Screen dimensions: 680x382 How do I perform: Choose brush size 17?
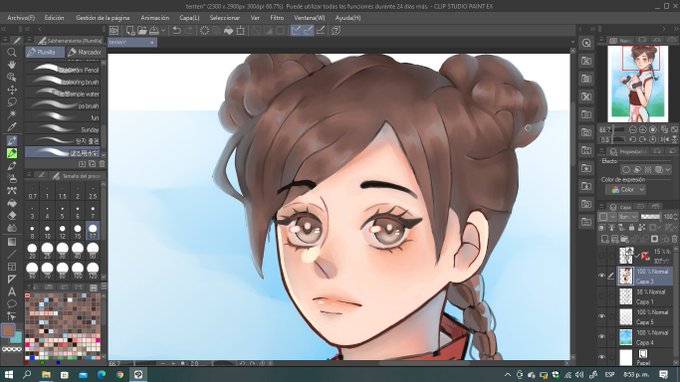pos(93,231)
